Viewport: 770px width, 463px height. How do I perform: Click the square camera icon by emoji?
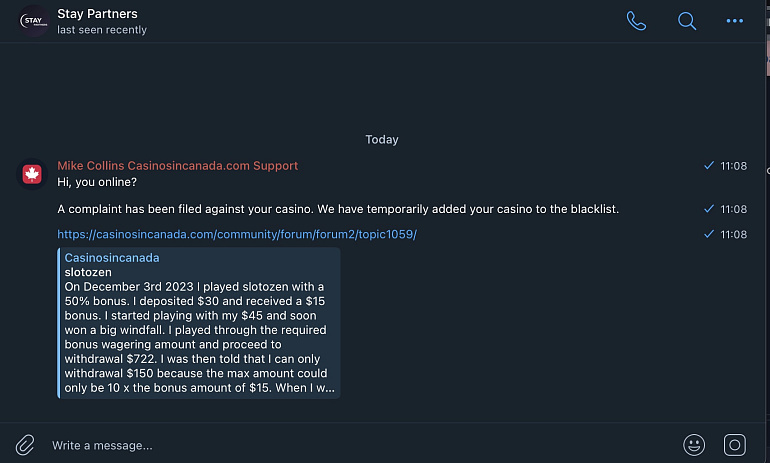[x=735, y=445]
